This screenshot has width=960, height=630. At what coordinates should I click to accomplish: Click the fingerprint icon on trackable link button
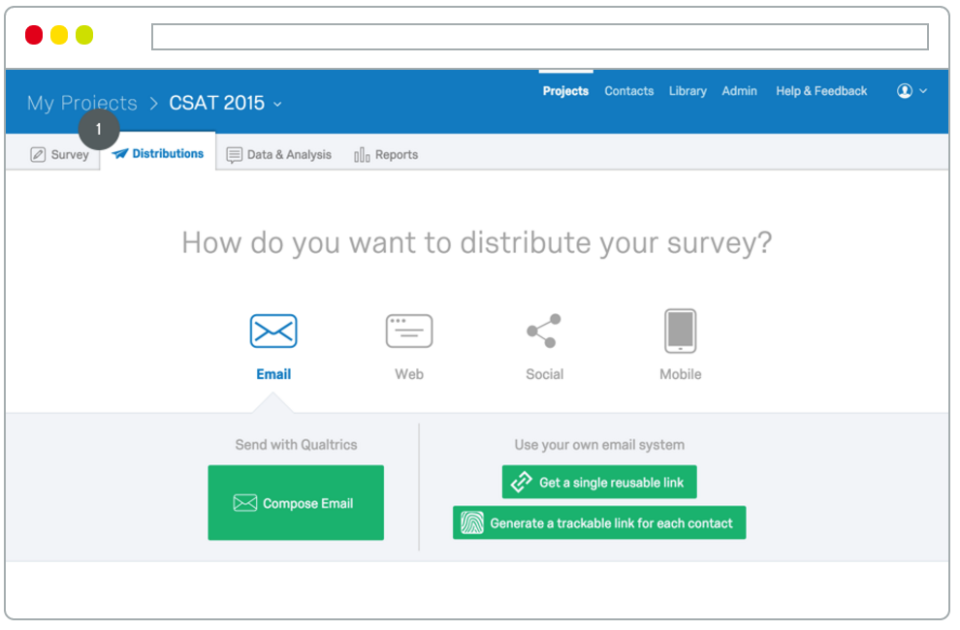point(472,523)
